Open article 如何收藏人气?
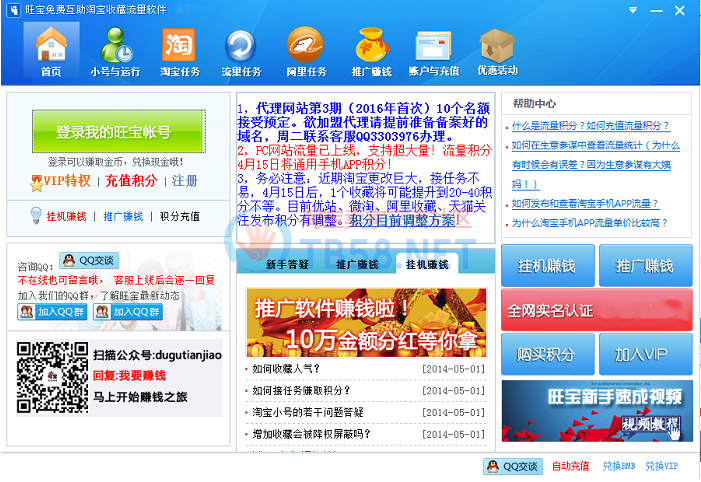 point(286,369)
